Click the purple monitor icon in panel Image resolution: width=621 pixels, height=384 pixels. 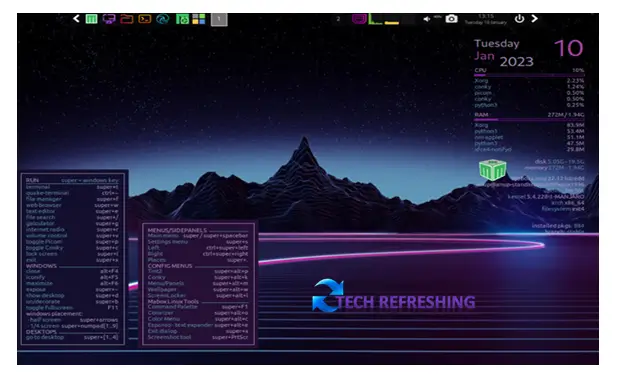pos(109,19)
